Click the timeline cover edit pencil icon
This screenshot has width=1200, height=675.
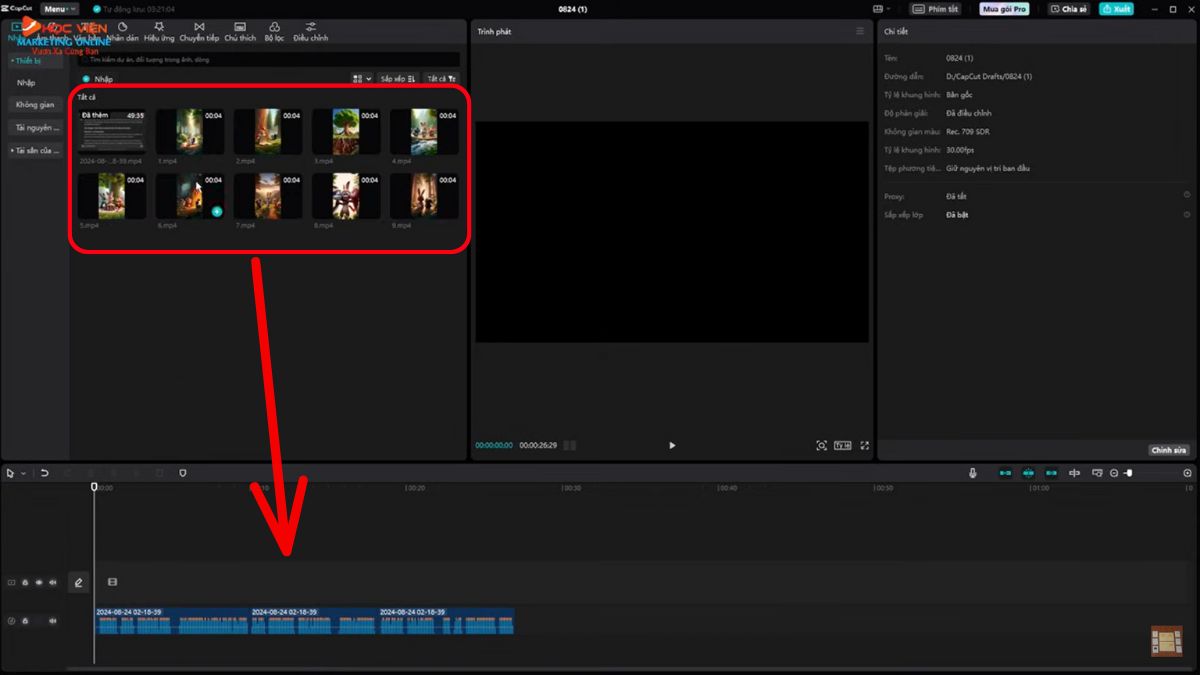[79, 582]
